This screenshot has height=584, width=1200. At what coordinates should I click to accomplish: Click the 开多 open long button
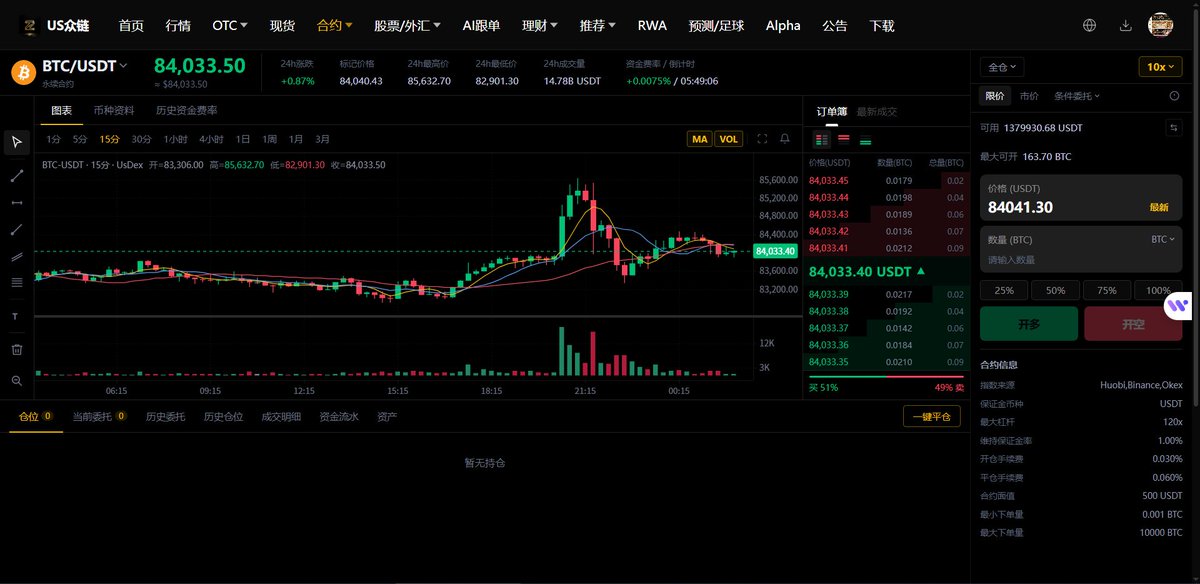tap(1029, 324)
